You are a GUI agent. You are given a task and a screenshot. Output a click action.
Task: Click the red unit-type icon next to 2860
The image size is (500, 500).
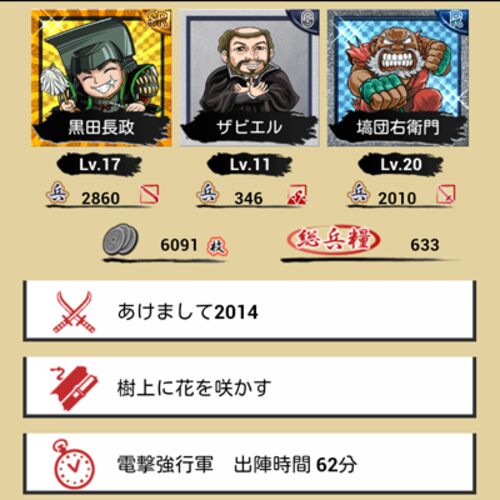pos(149,194)
